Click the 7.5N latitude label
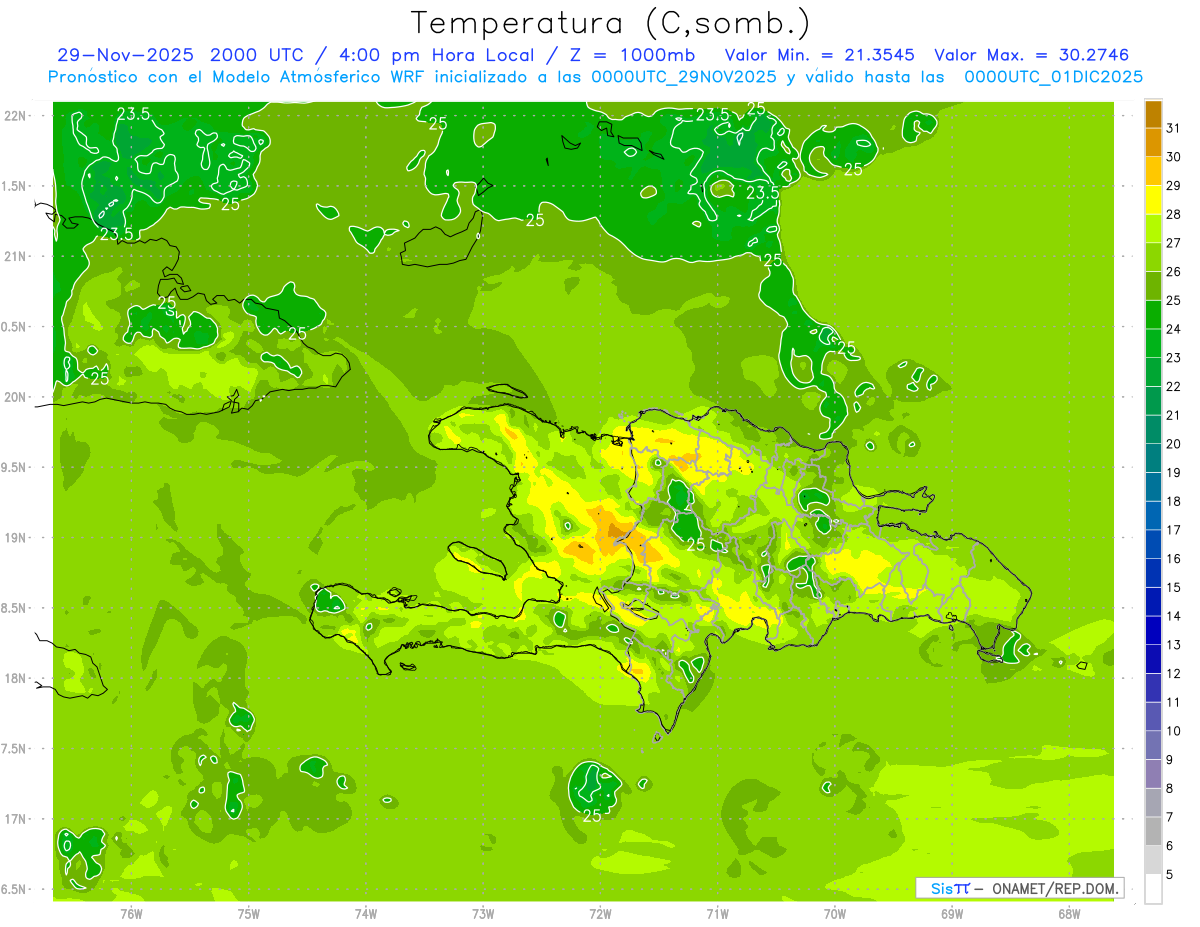The image size is (1200, 927). pos(14,749)
